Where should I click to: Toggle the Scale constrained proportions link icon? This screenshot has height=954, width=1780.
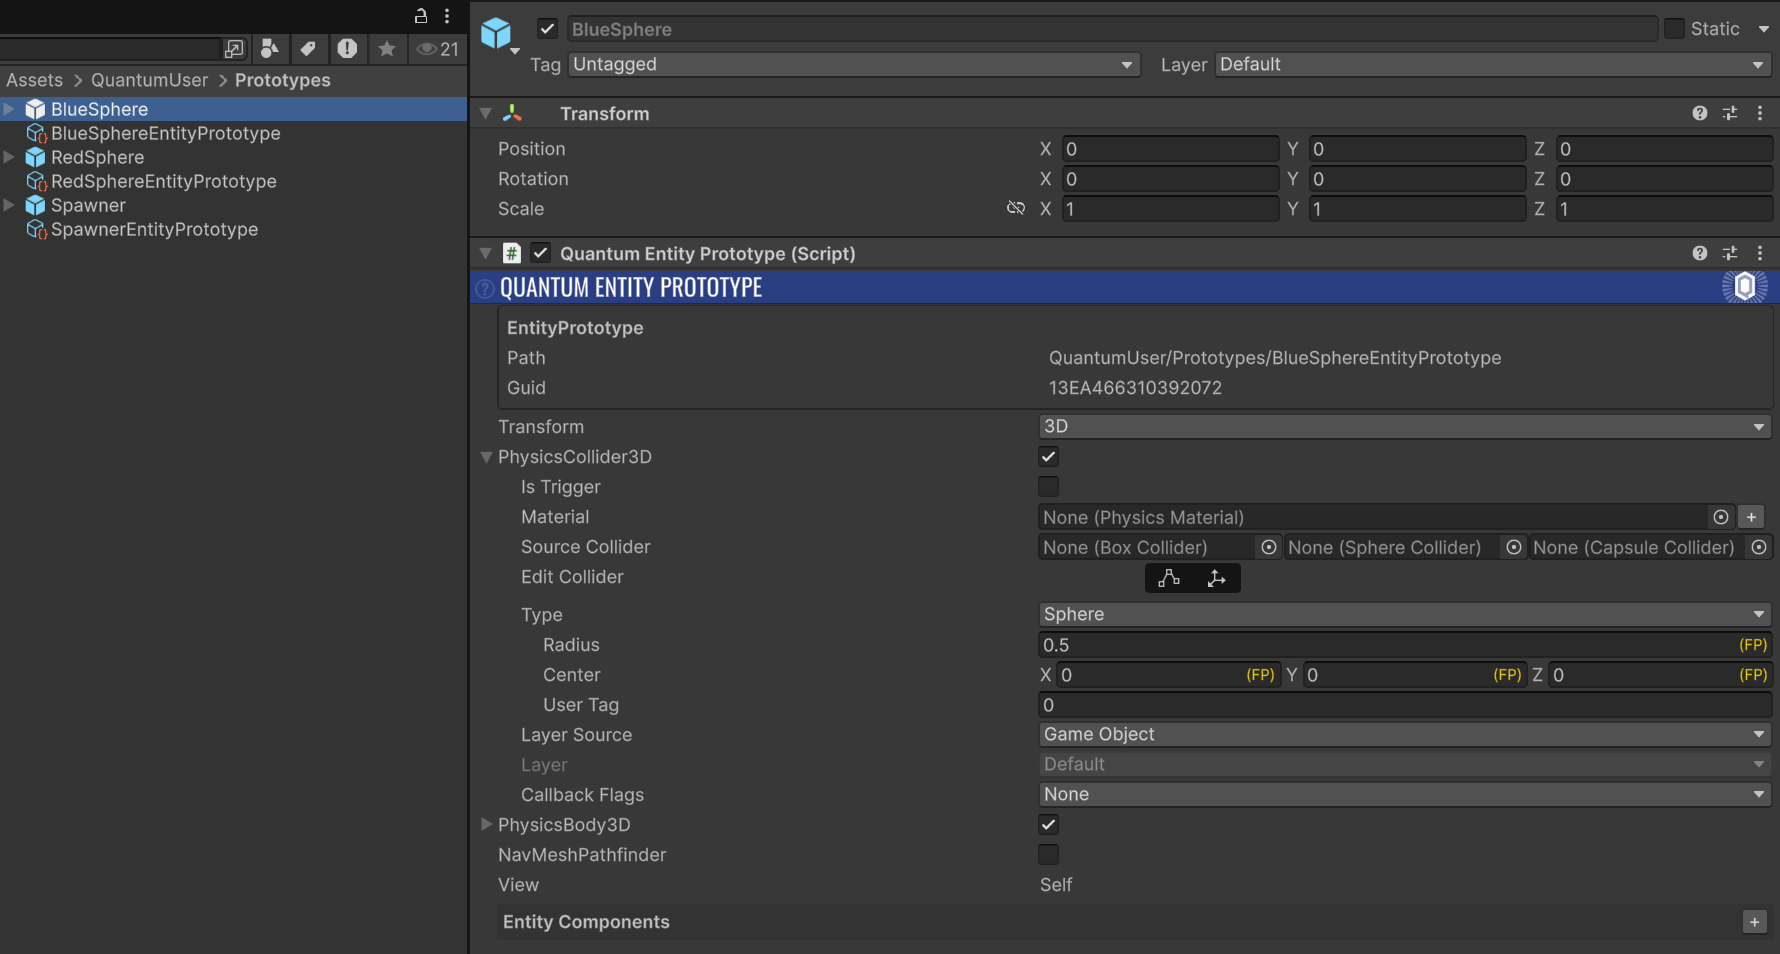(x=1016, y=208)
